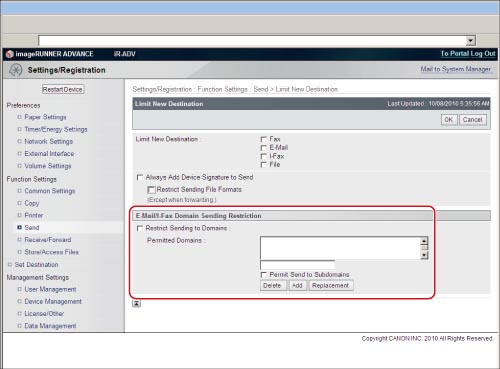This screenshot has height=369, width=500.
Task: Open License/Other in the sidebar
Action: tap(44, 314)
